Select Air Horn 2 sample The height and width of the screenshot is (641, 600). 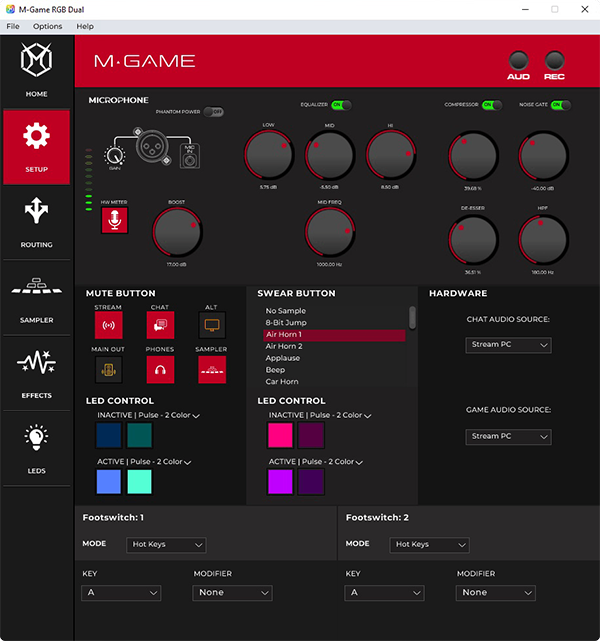click(334, 347)
